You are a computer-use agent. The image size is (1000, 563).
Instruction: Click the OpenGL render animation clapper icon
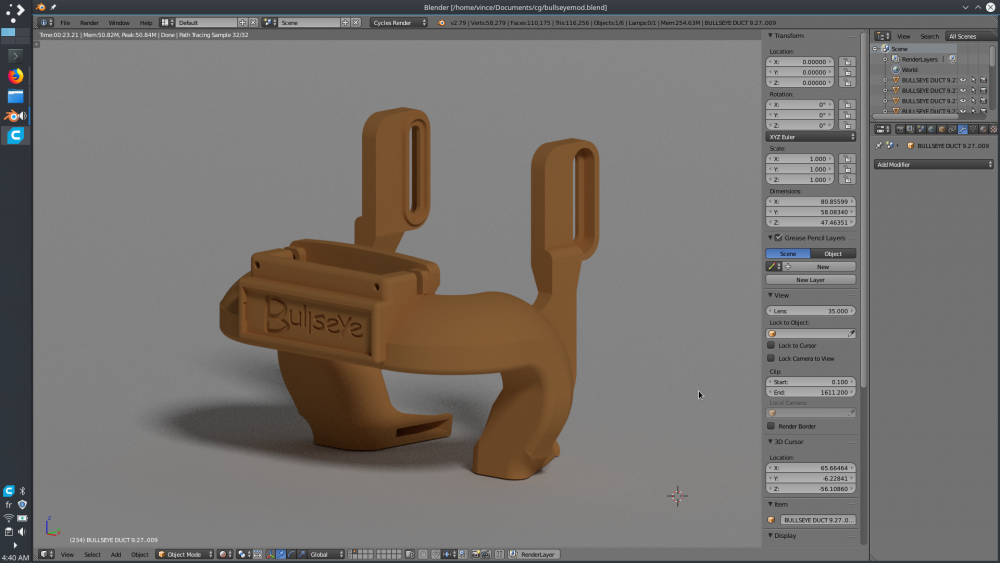(x=486, y=554)
